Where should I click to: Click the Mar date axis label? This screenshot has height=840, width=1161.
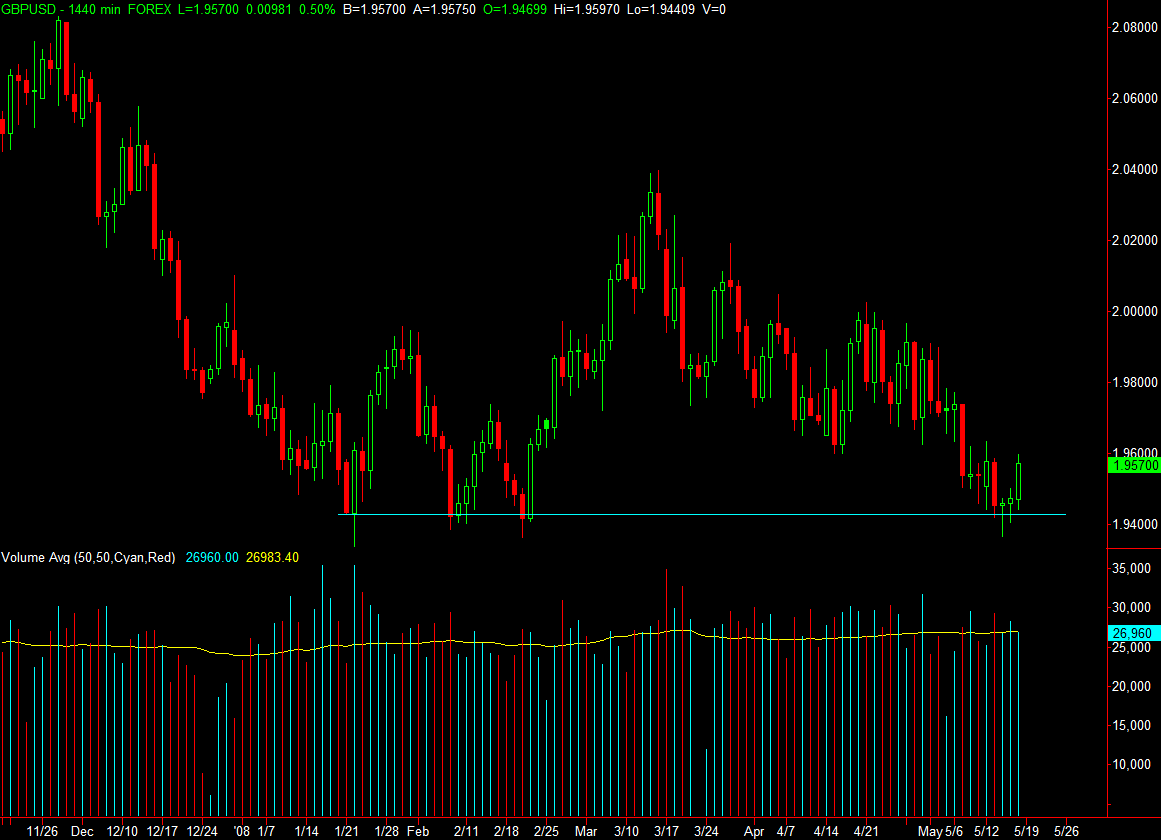point(586,831)
